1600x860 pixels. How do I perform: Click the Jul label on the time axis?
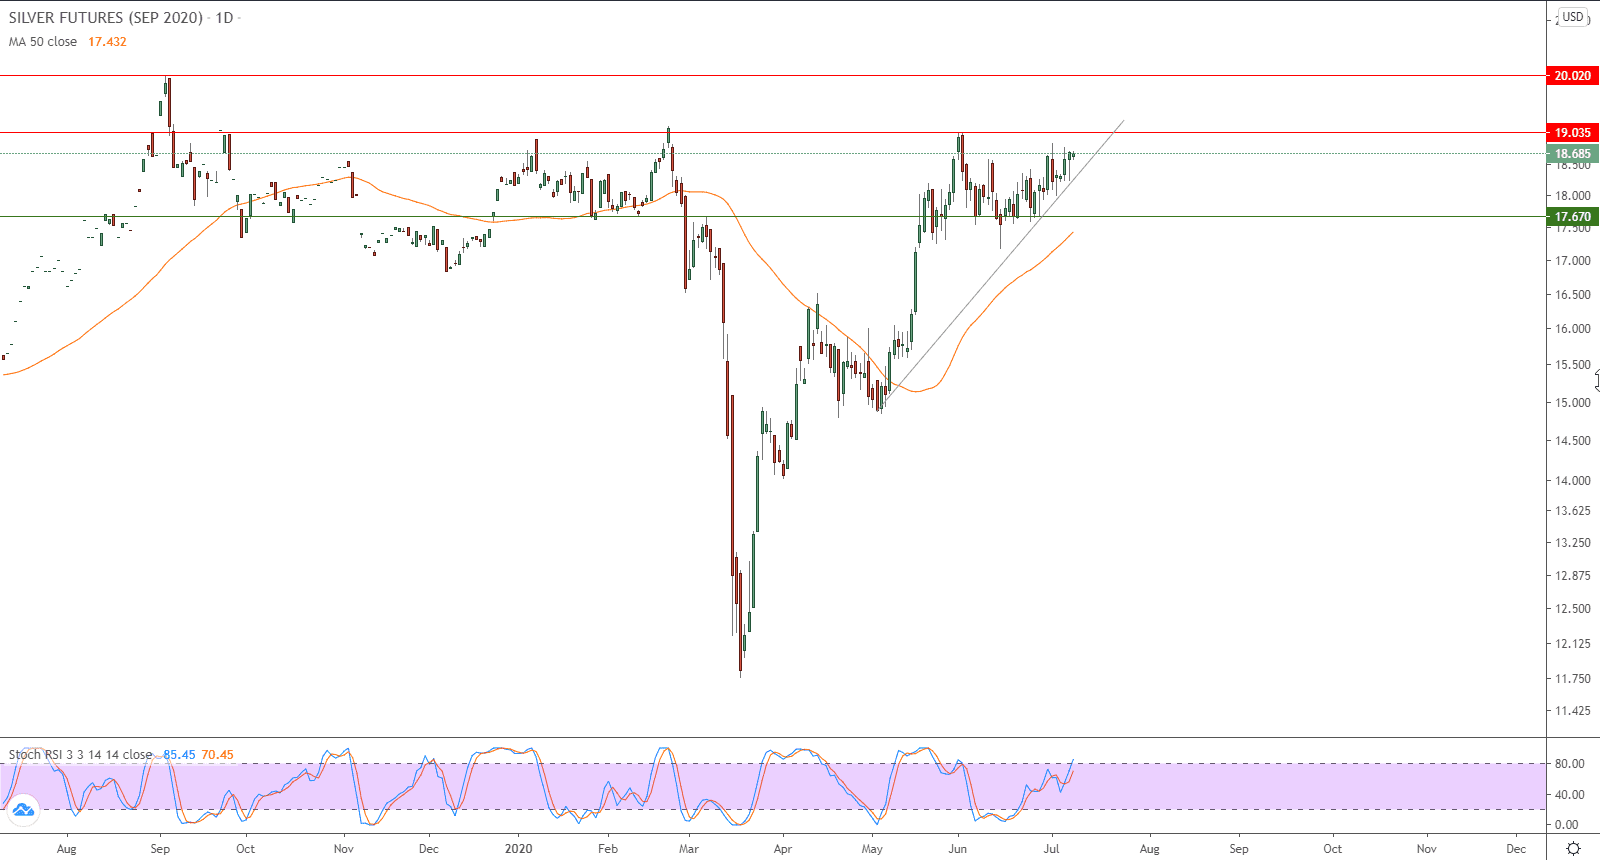click(1052, 849)
